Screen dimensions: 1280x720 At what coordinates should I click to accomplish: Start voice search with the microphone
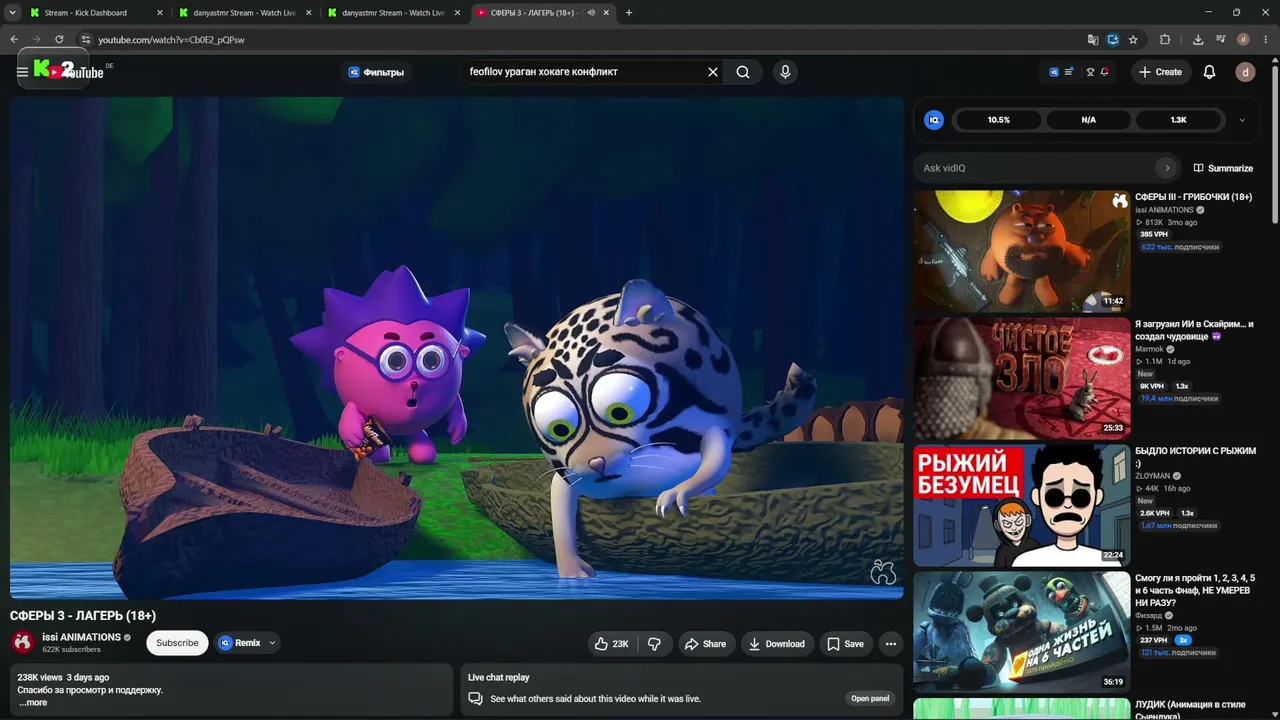coord(785,72)
